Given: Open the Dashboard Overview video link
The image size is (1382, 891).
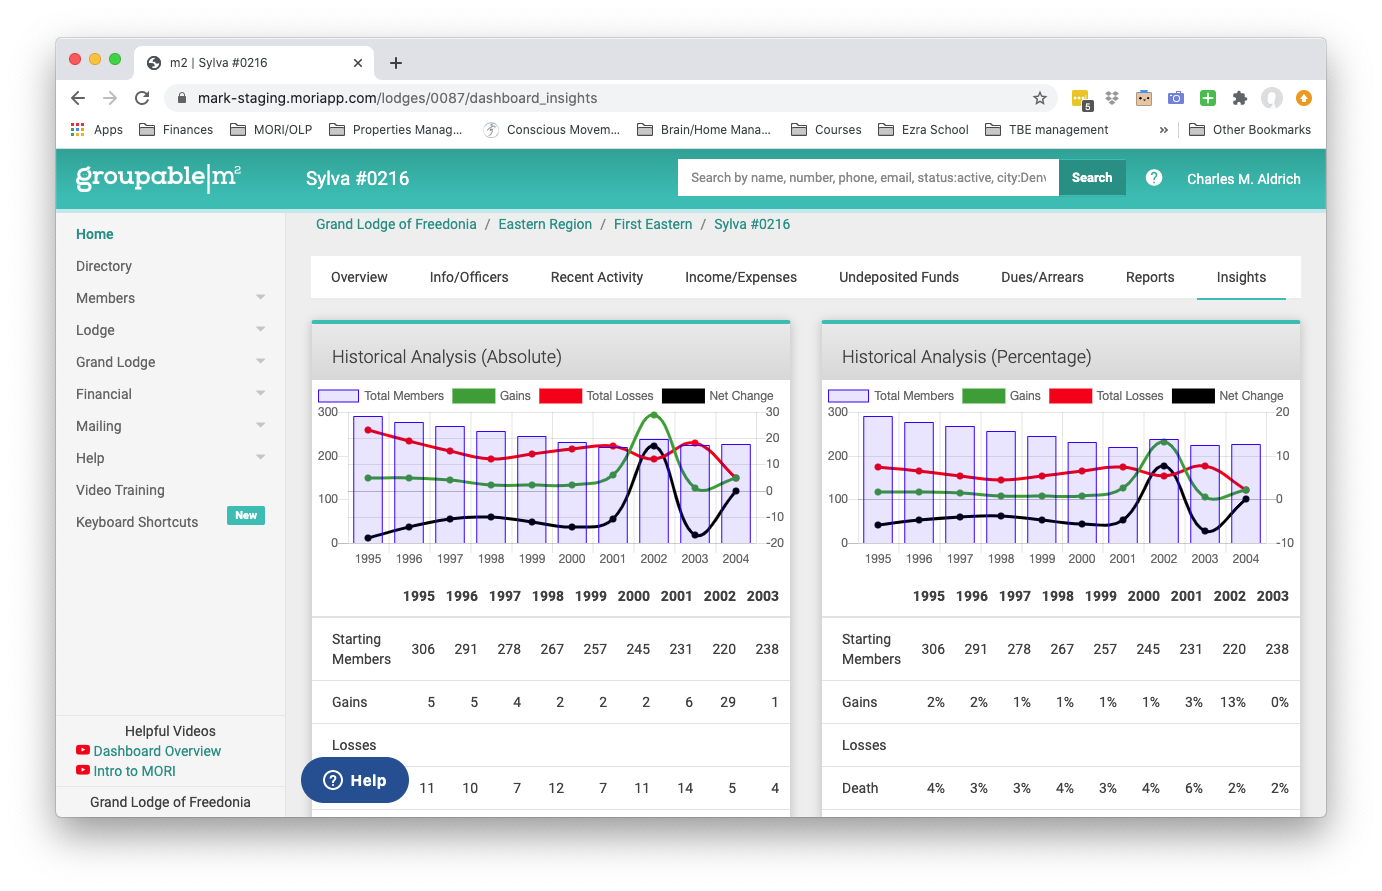Looking at the screenshot, I should point(157,751).
